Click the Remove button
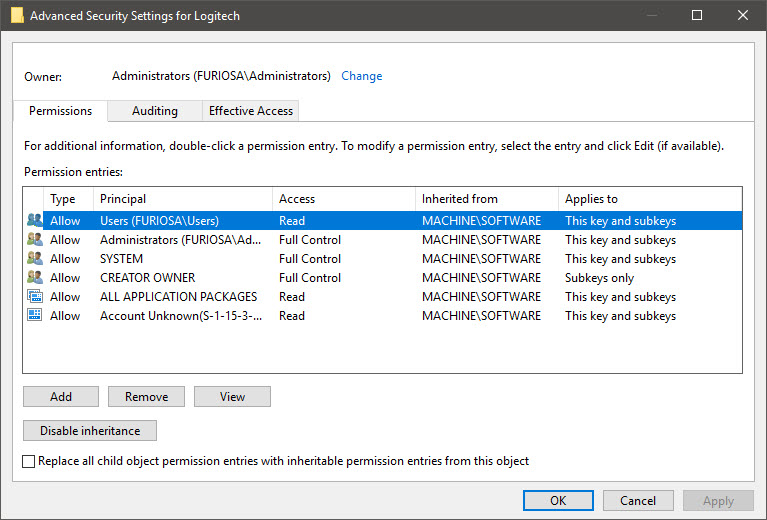This screenshot has width=767, height=520. click(146, 397)
